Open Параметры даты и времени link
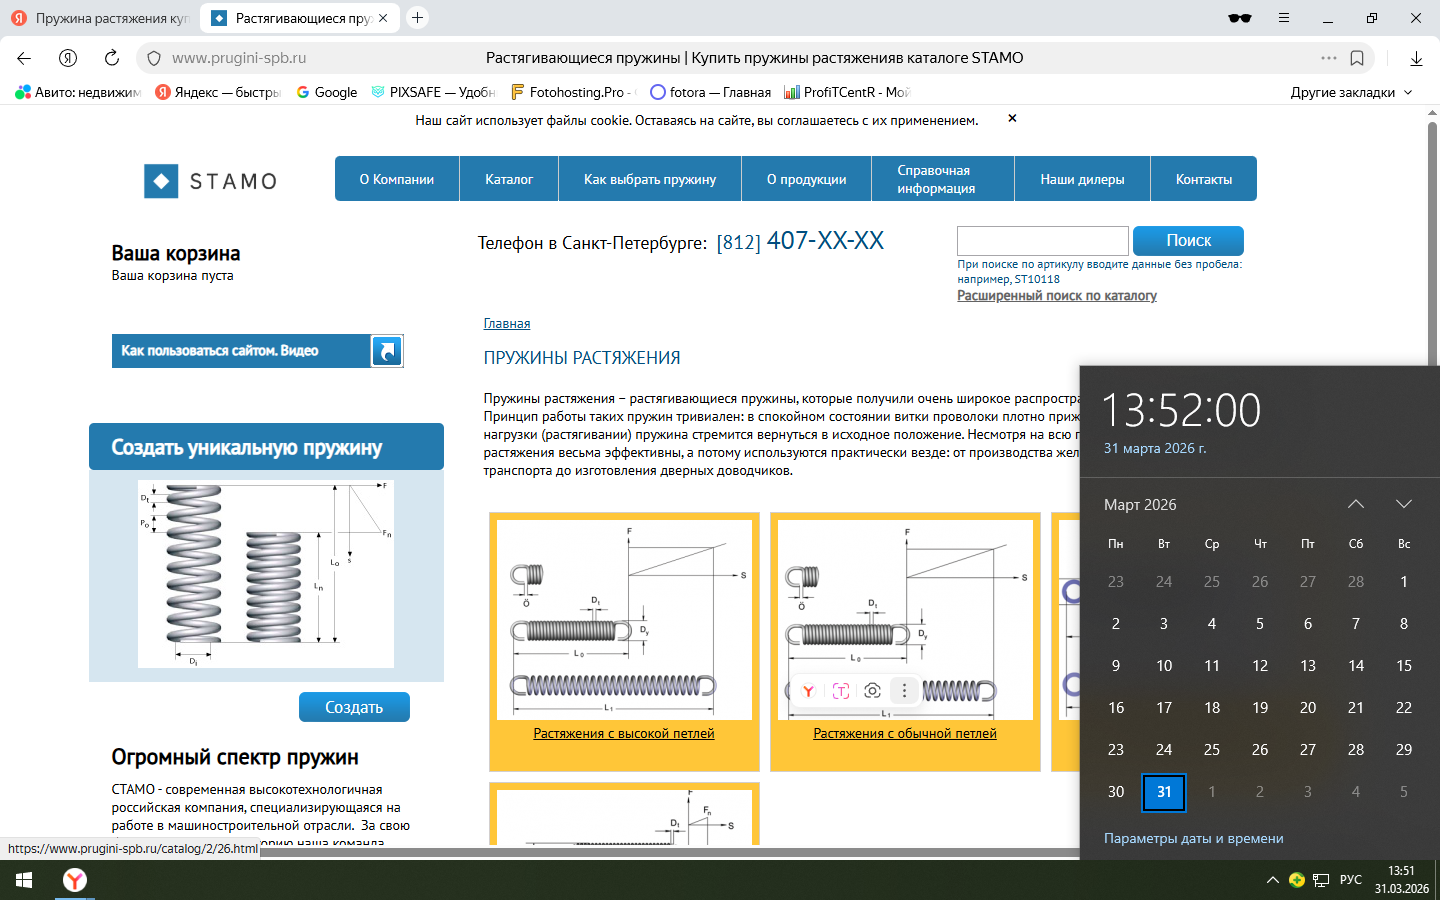 click(x=1194, y=839)
